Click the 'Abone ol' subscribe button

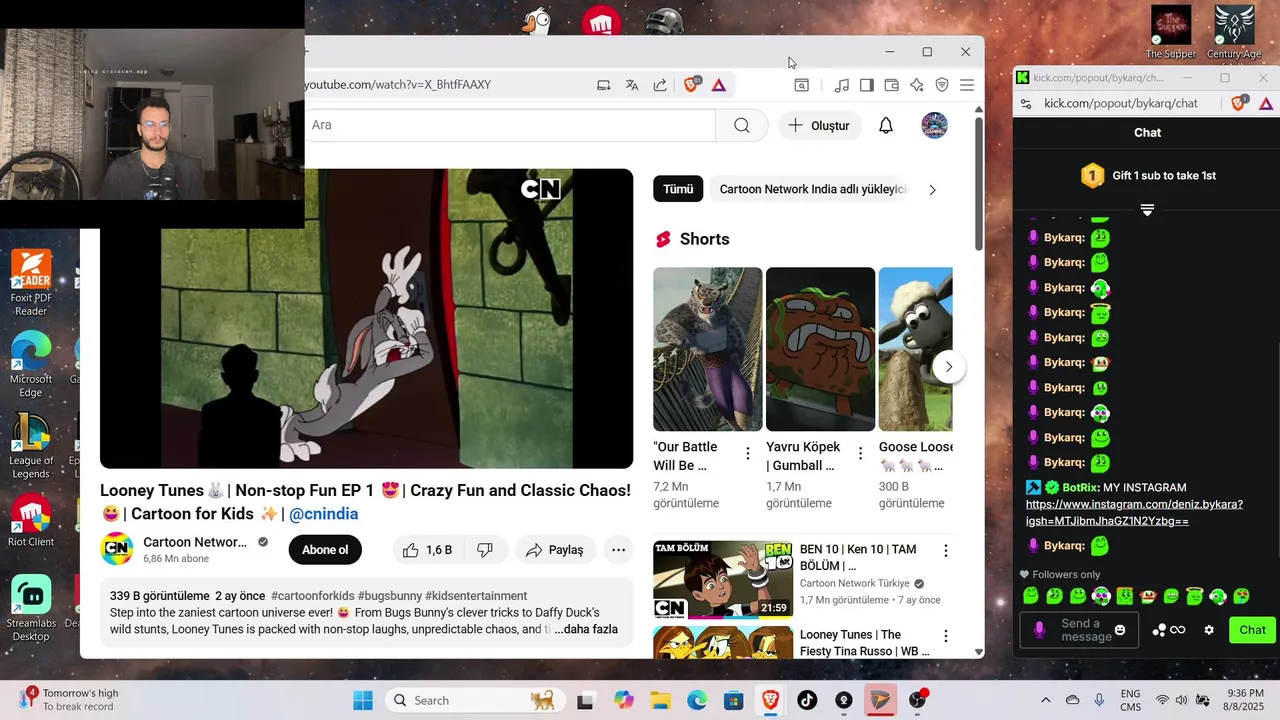(325, 550)
